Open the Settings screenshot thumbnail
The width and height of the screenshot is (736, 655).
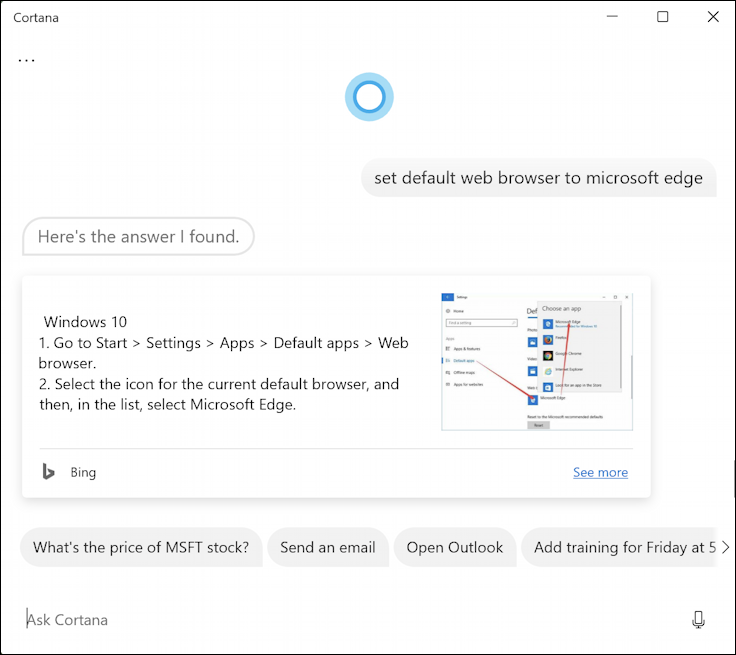(537, 362)
